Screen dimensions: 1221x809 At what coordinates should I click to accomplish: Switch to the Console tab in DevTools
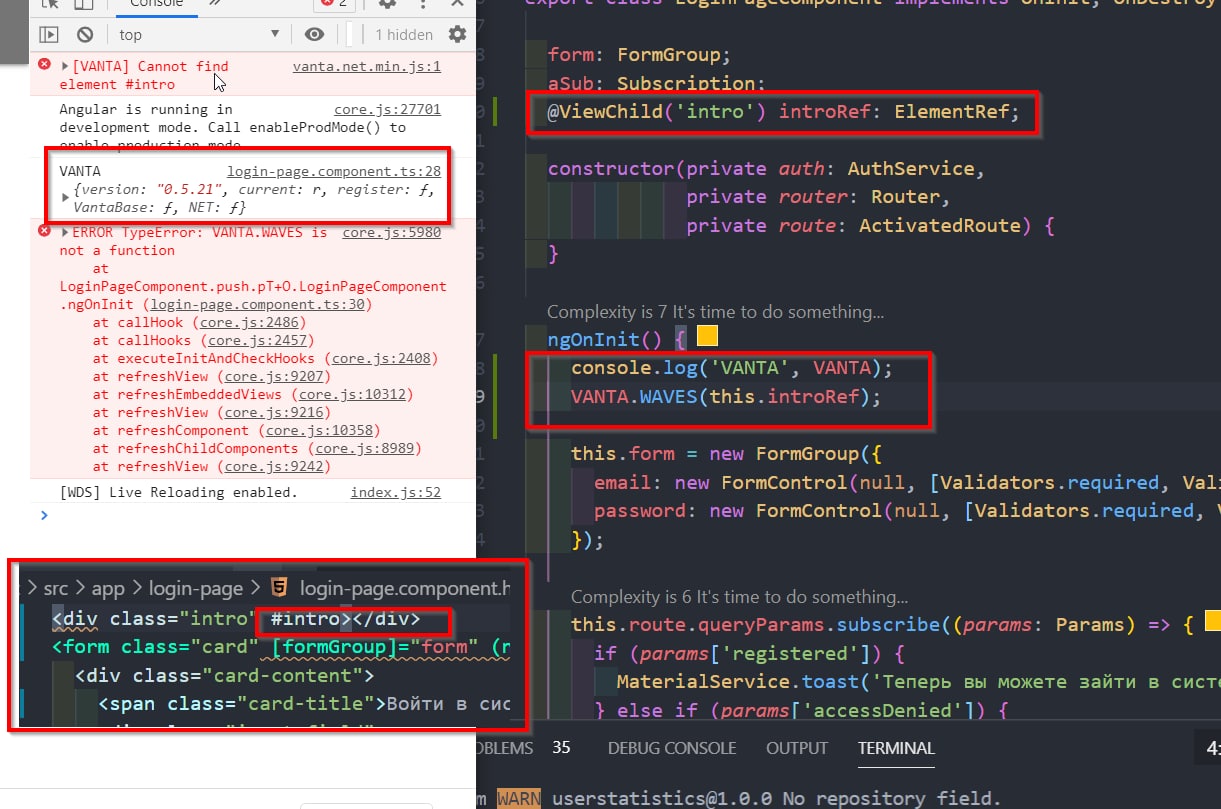tap(157, 4)
